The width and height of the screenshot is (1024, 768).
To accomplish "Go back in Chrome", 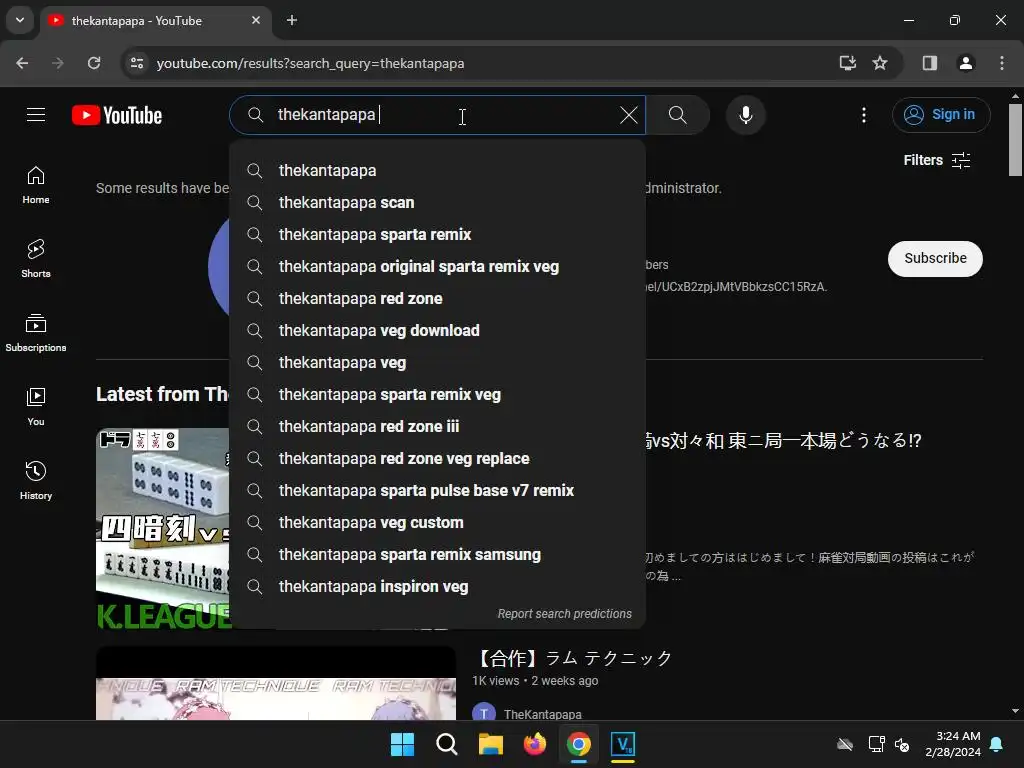I will (22, 63).
